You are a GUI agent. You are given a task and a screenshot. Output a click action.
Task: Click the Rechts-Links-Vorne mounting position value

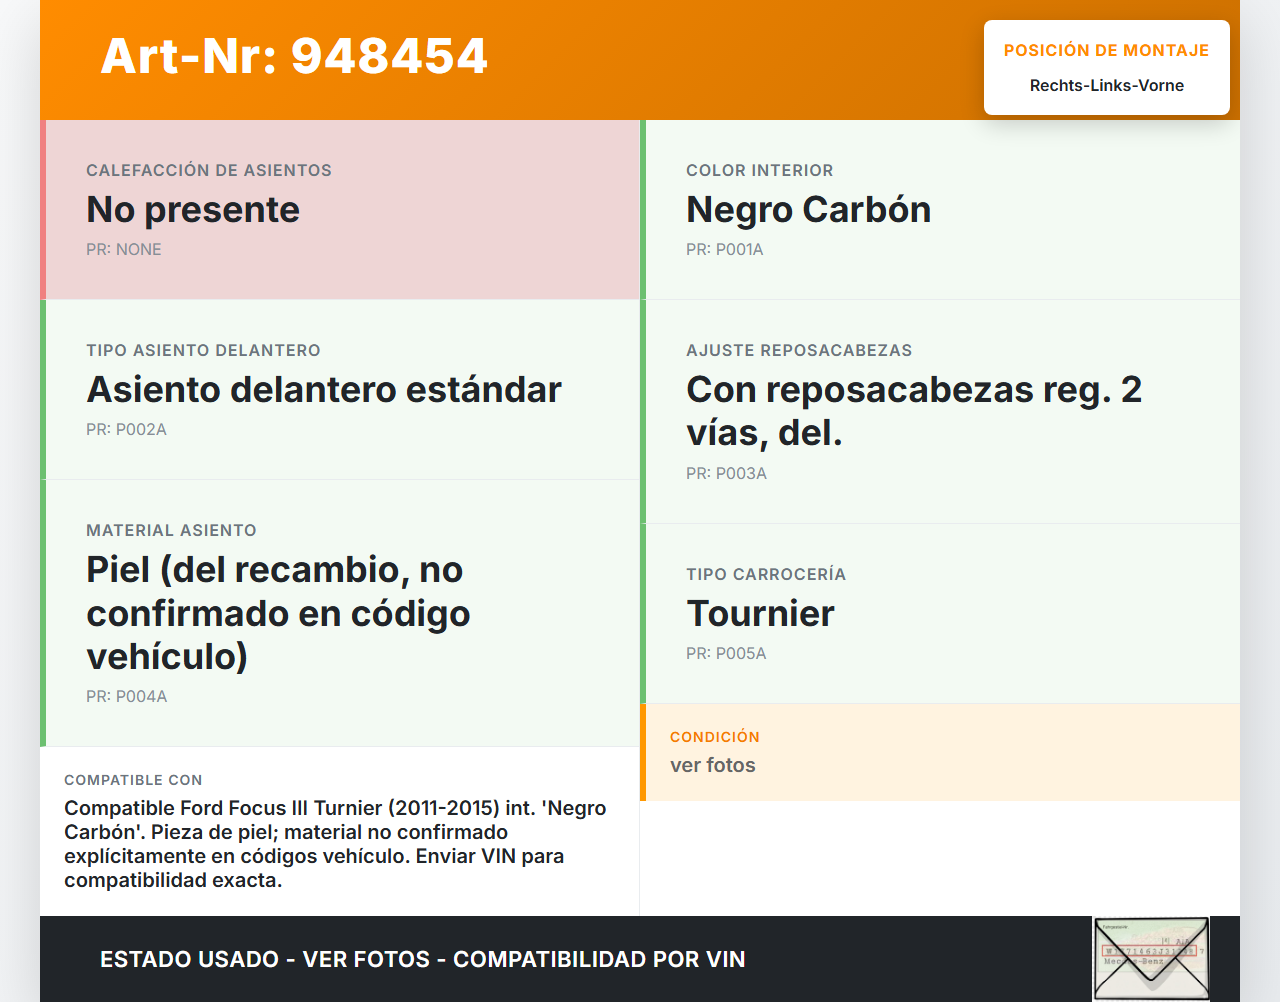1107,86
